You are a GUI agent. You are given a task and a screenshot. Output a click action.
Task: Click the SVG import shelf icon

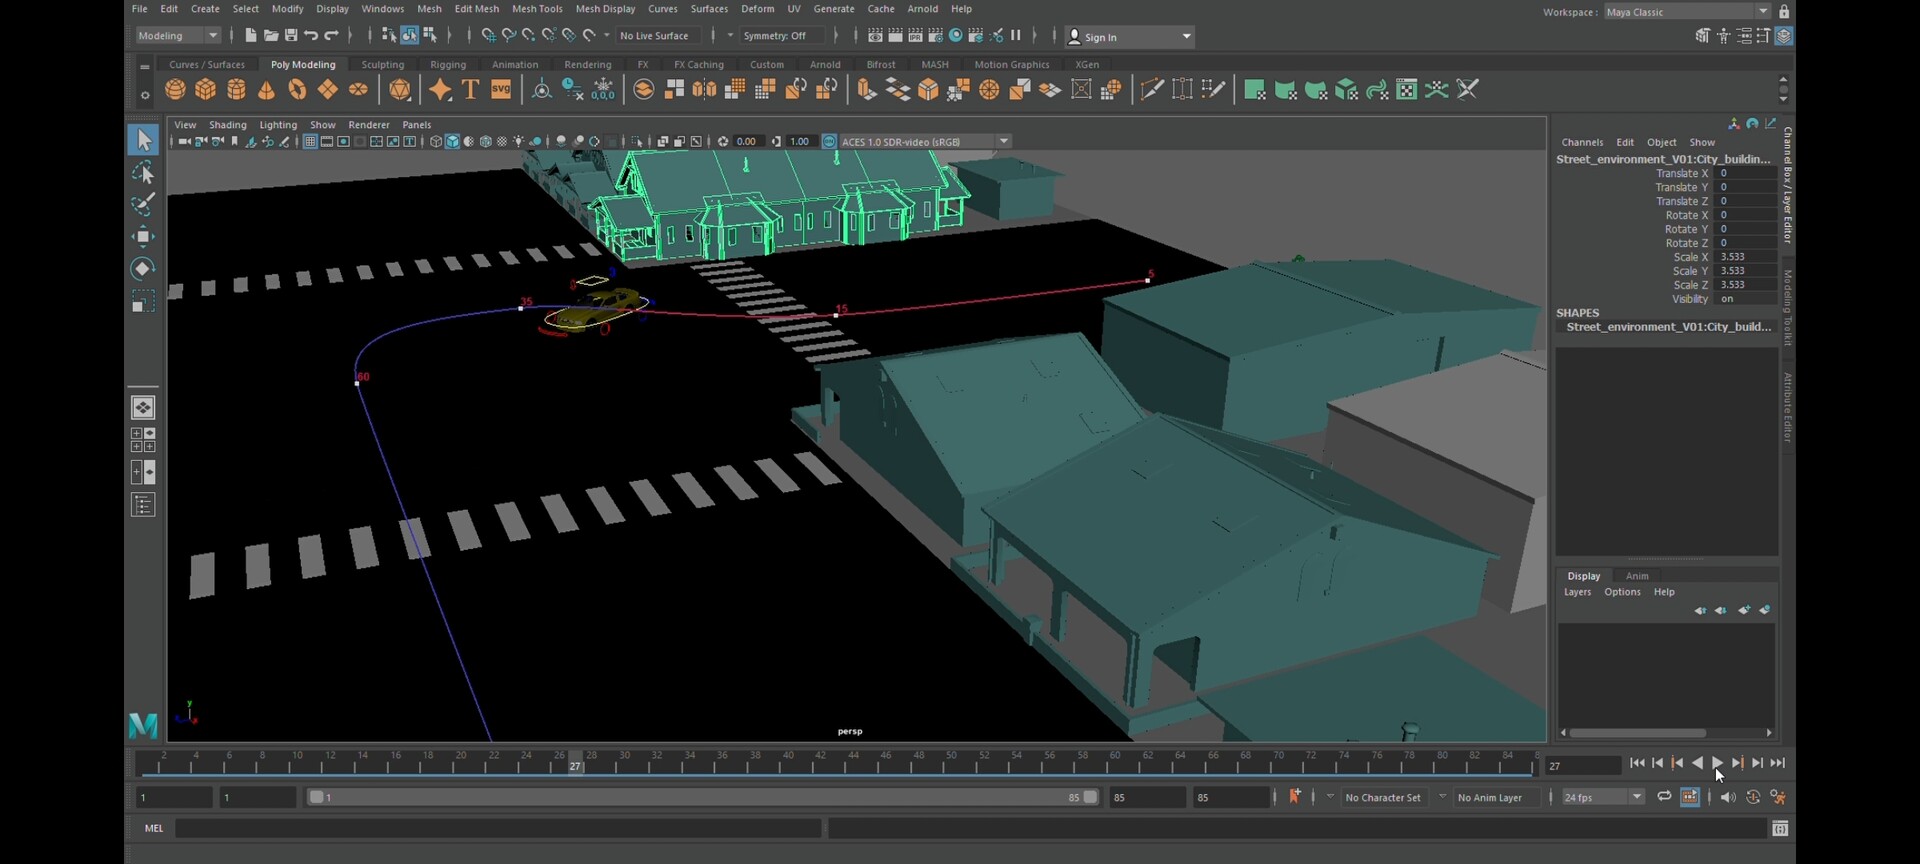501,90
